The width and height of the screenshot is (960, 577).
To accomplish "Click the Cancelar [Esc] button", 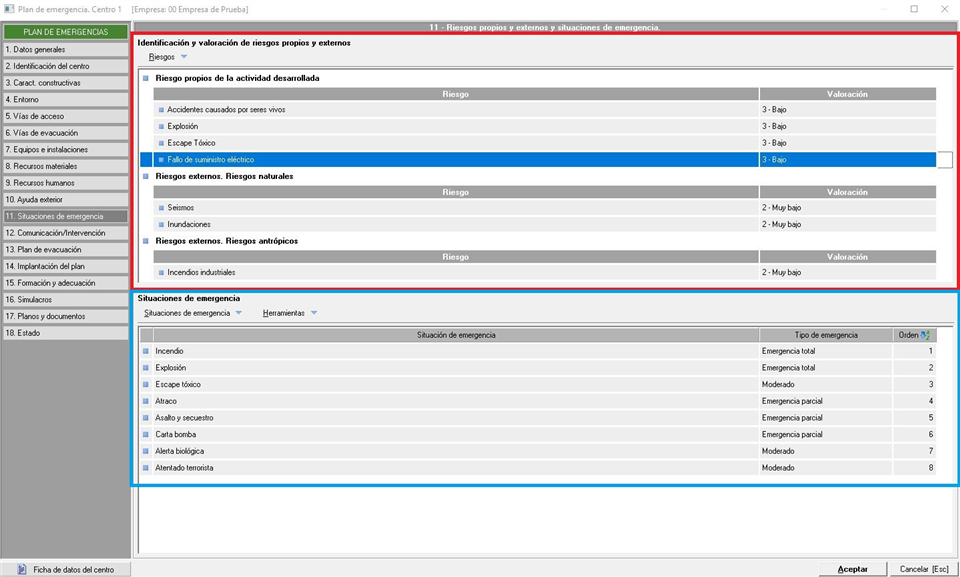I will (924, 569).
